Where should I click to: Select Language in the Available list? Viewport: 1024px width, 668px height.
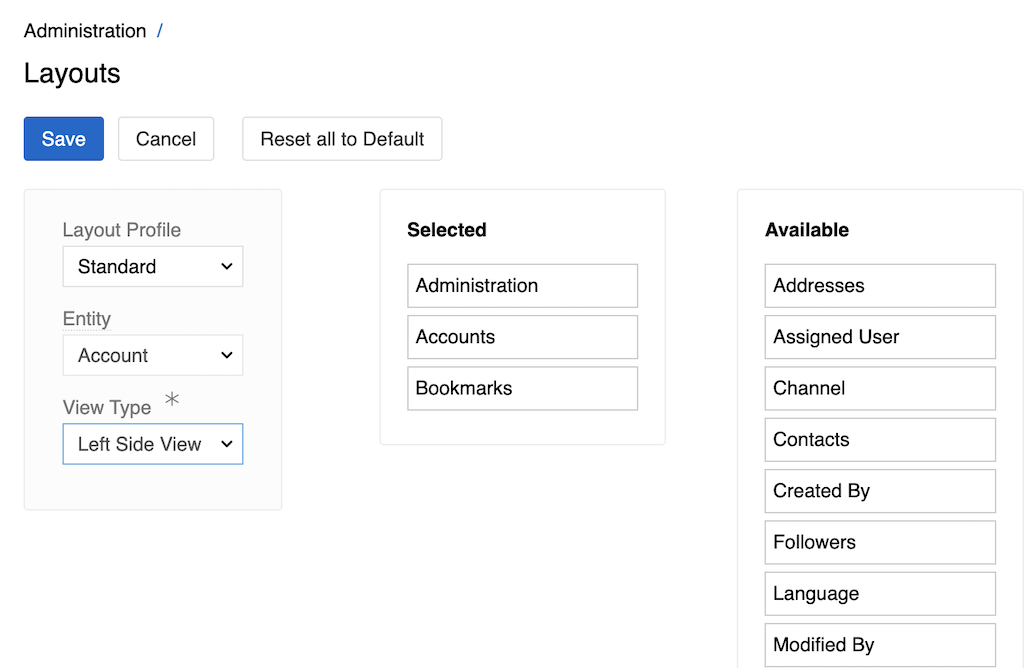tap(880, 594)
